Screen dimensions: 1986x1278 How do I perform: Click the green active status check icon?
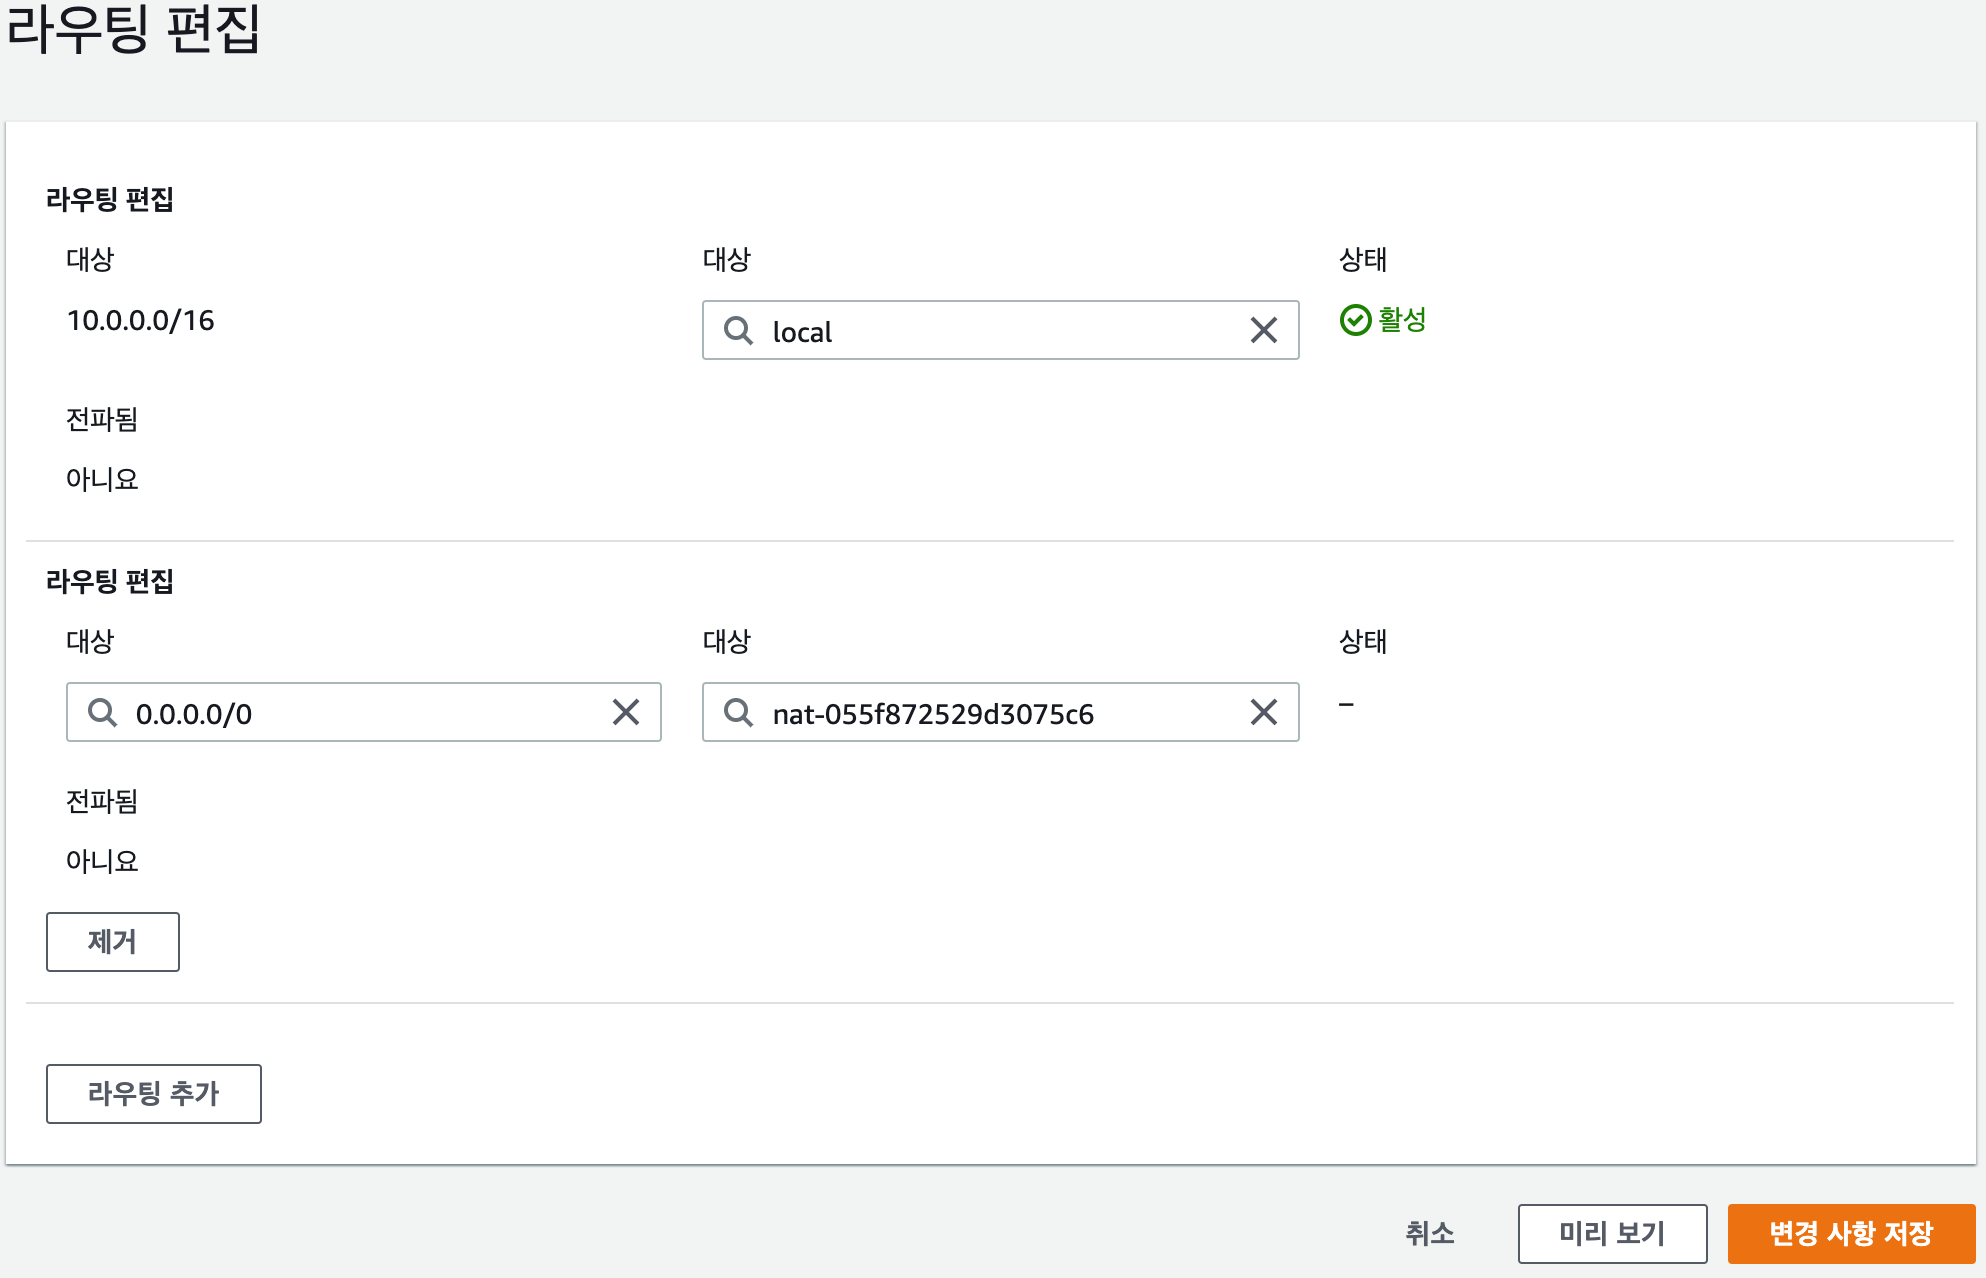pos(1355,320)
